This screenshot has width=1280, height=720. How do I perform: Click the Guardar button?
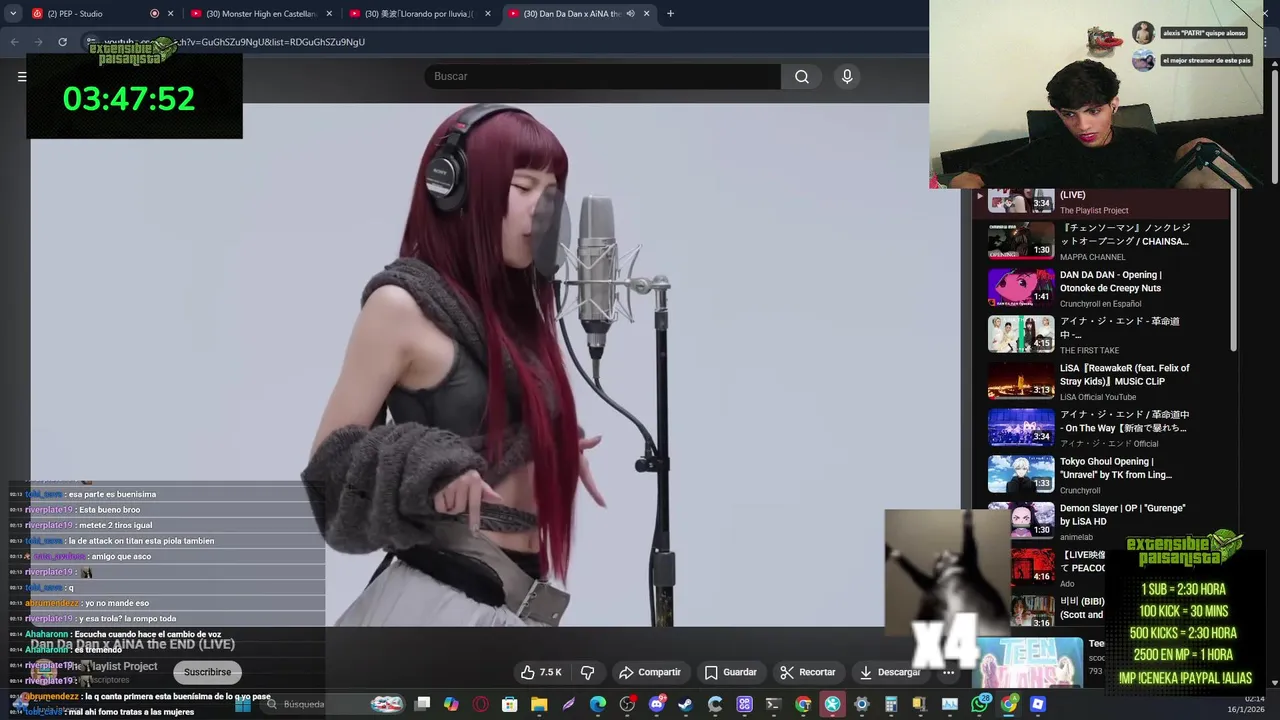(731, 672)
